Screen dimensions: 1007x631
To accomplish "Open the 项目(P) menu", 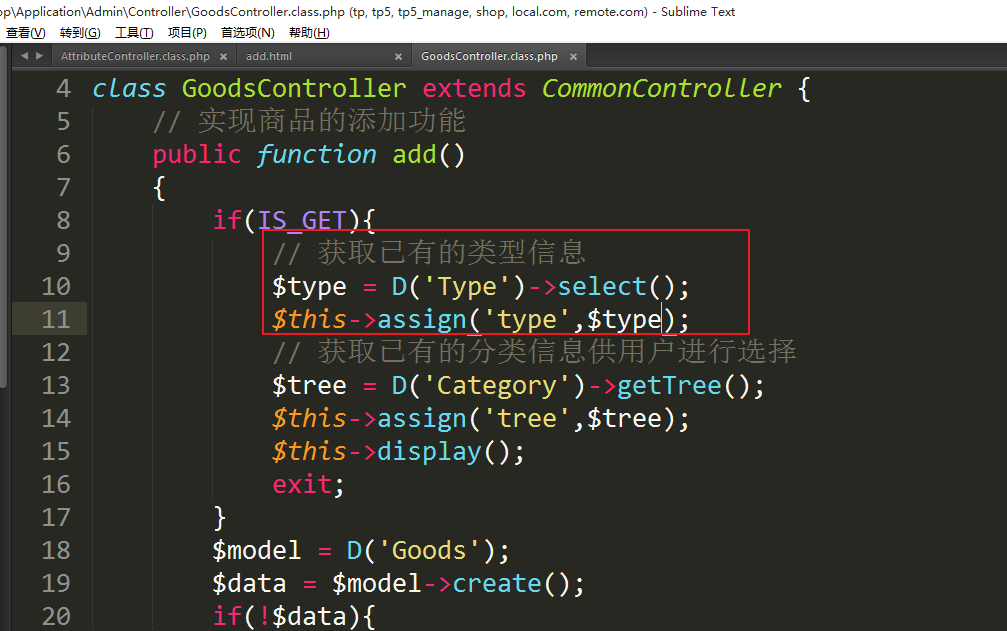I will 187,33.
